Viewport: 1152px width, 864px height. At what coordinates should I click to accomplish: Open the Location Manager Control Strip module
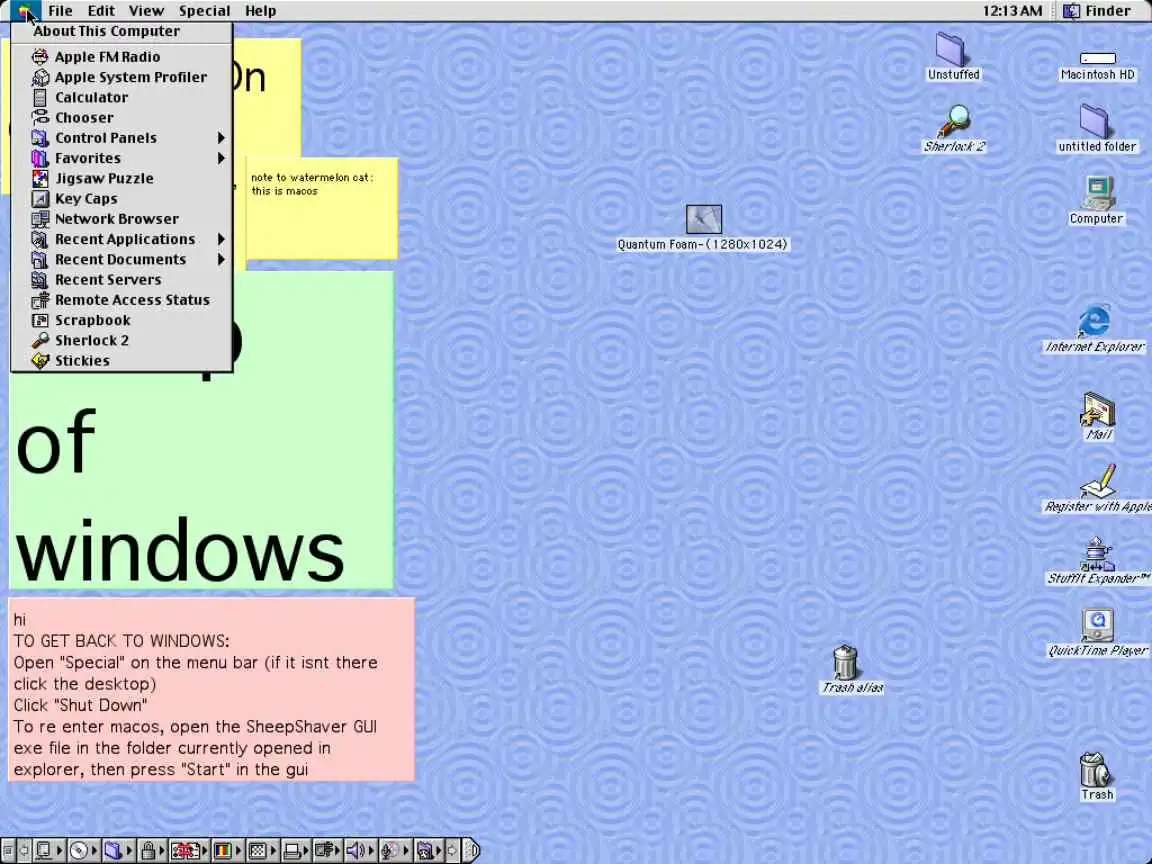tap(190, 851)
